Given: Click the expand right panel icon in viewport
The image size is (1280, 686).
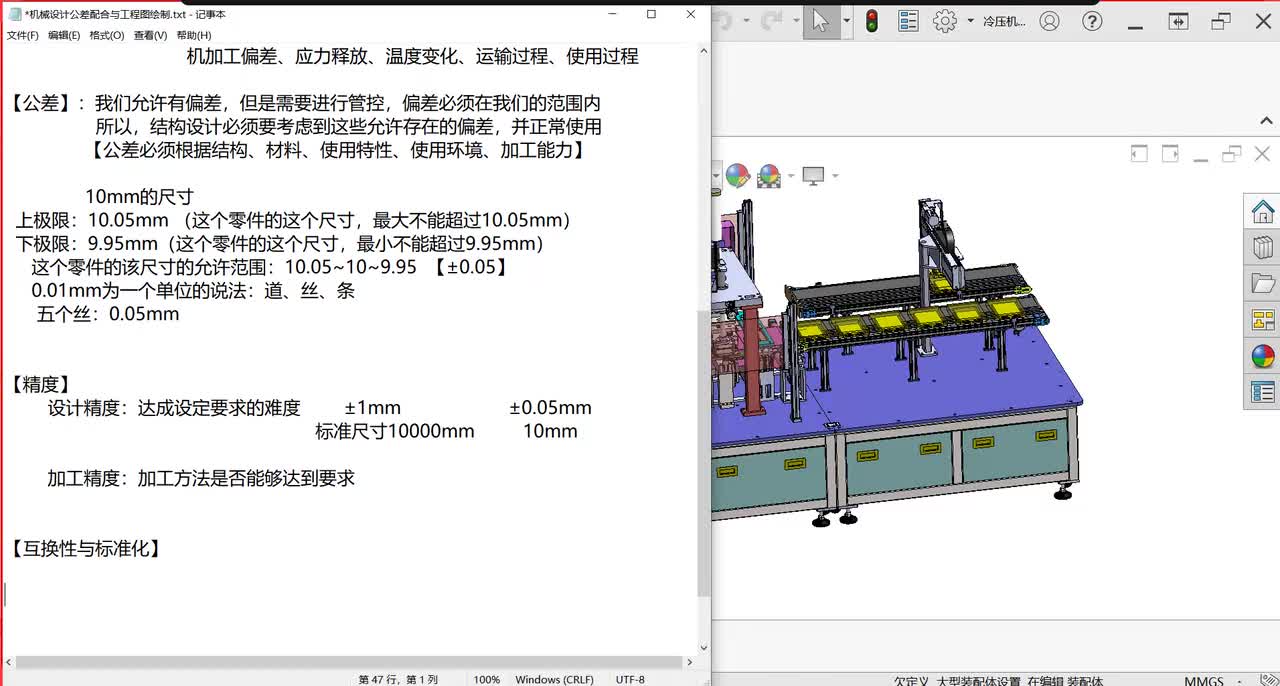Looking at the screenshot, I should point(1170,153).
